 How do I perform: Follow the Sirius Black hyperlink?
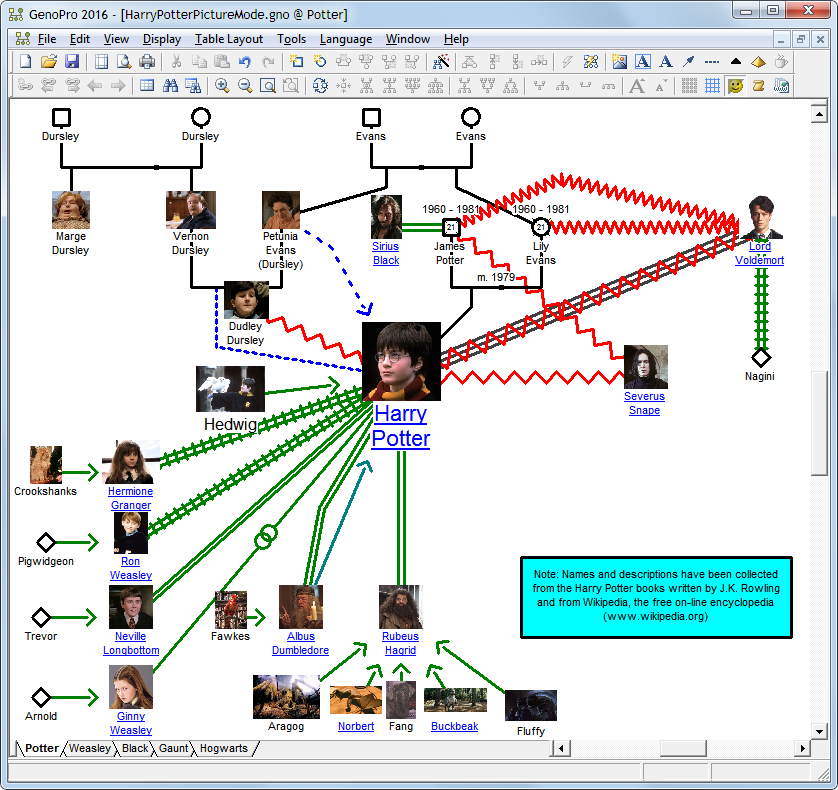pyautogui.click(x=386, y=253)
